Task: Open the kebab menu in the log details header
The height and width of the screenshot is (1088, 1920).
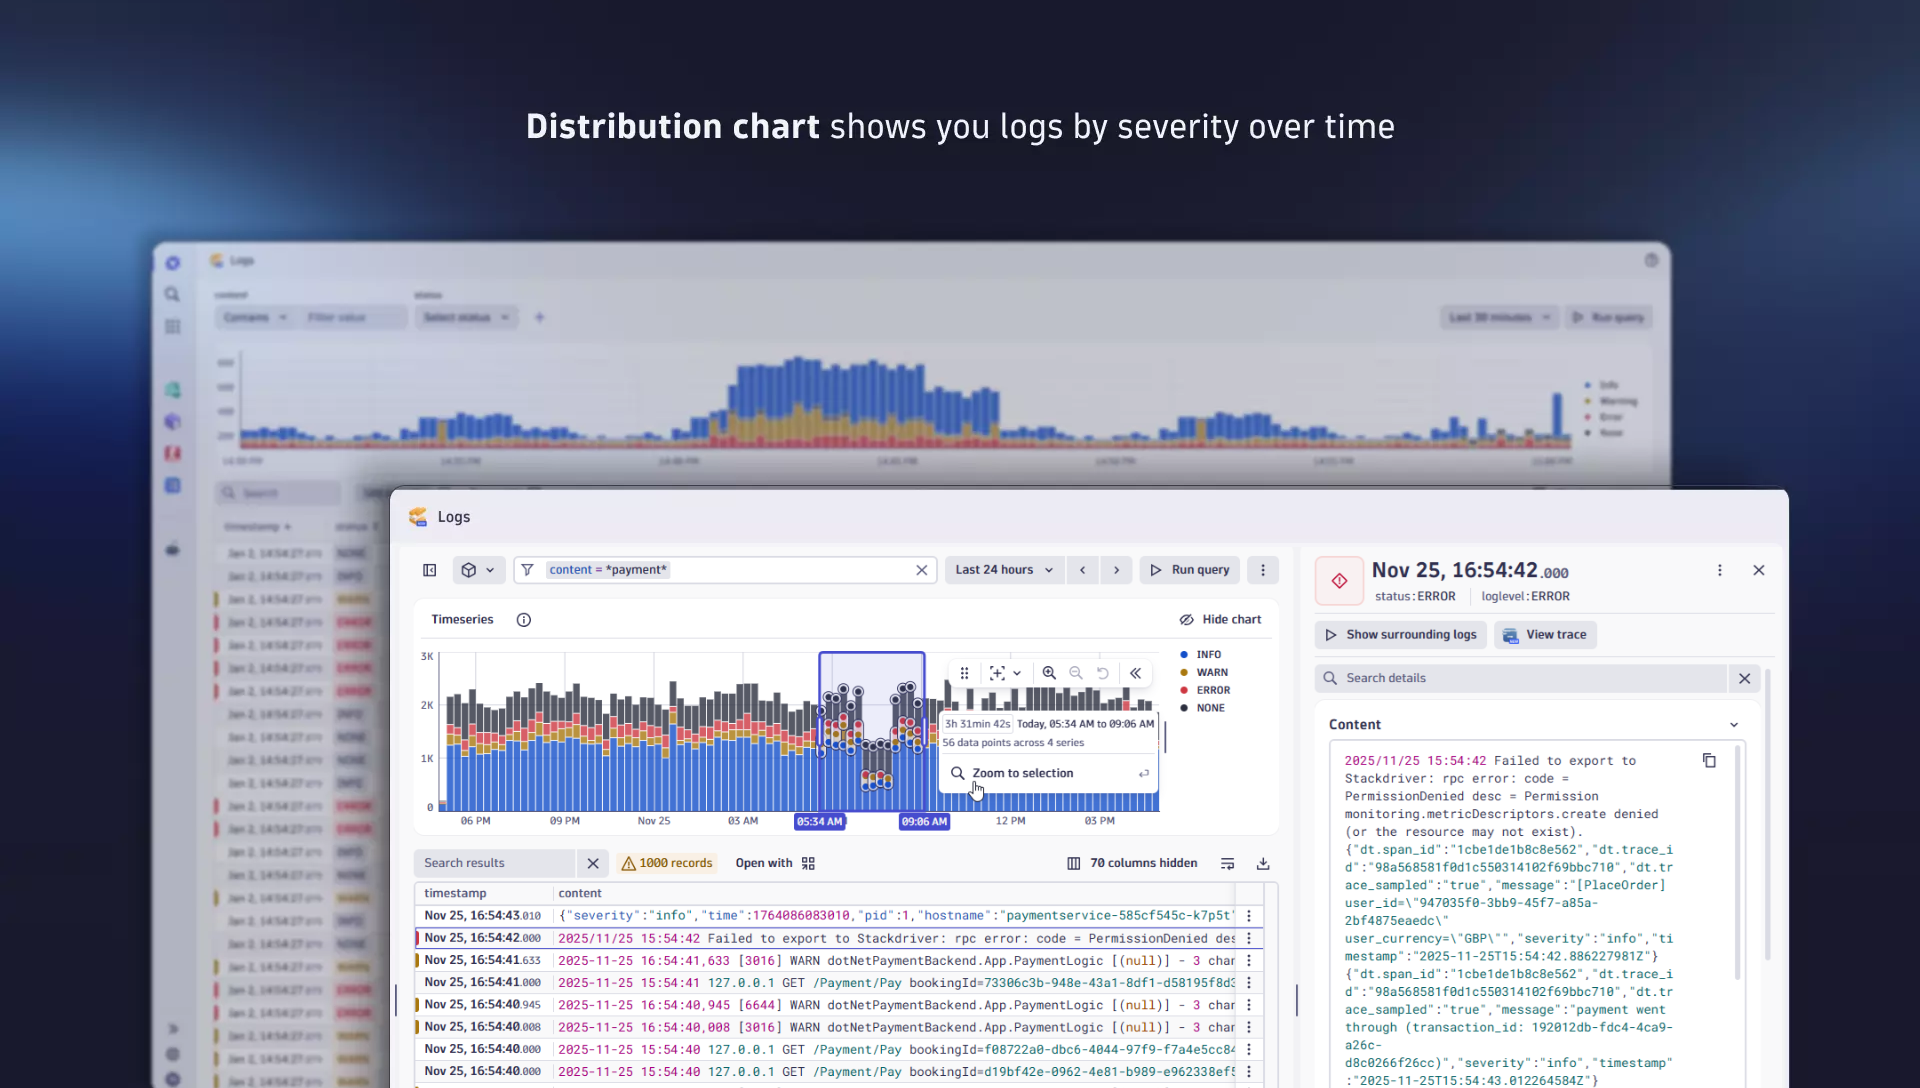Action: (1720, 570)
